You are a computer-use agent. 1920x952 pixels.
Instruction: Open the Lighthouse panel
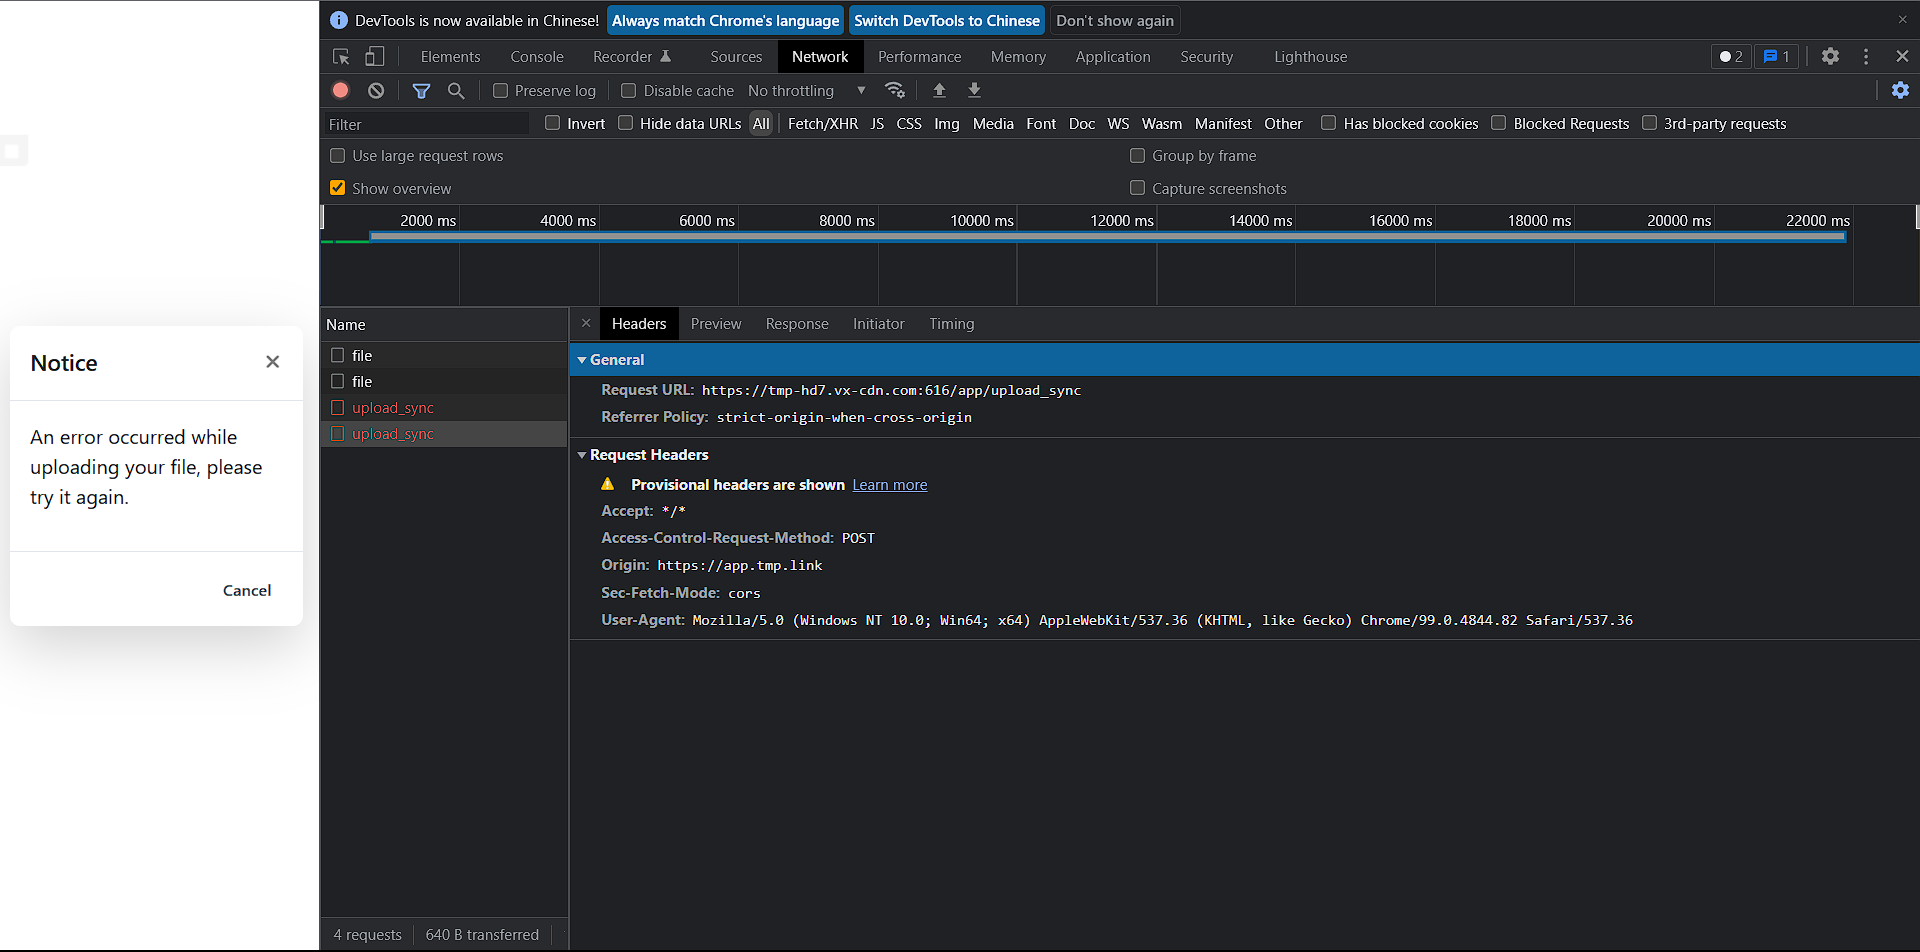(1310, 57)
